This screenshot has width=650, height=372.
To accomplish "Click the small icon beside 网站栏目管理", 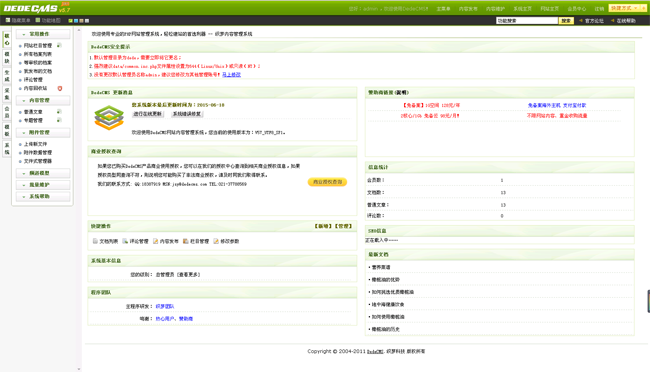I will click(x=59, y=45).
